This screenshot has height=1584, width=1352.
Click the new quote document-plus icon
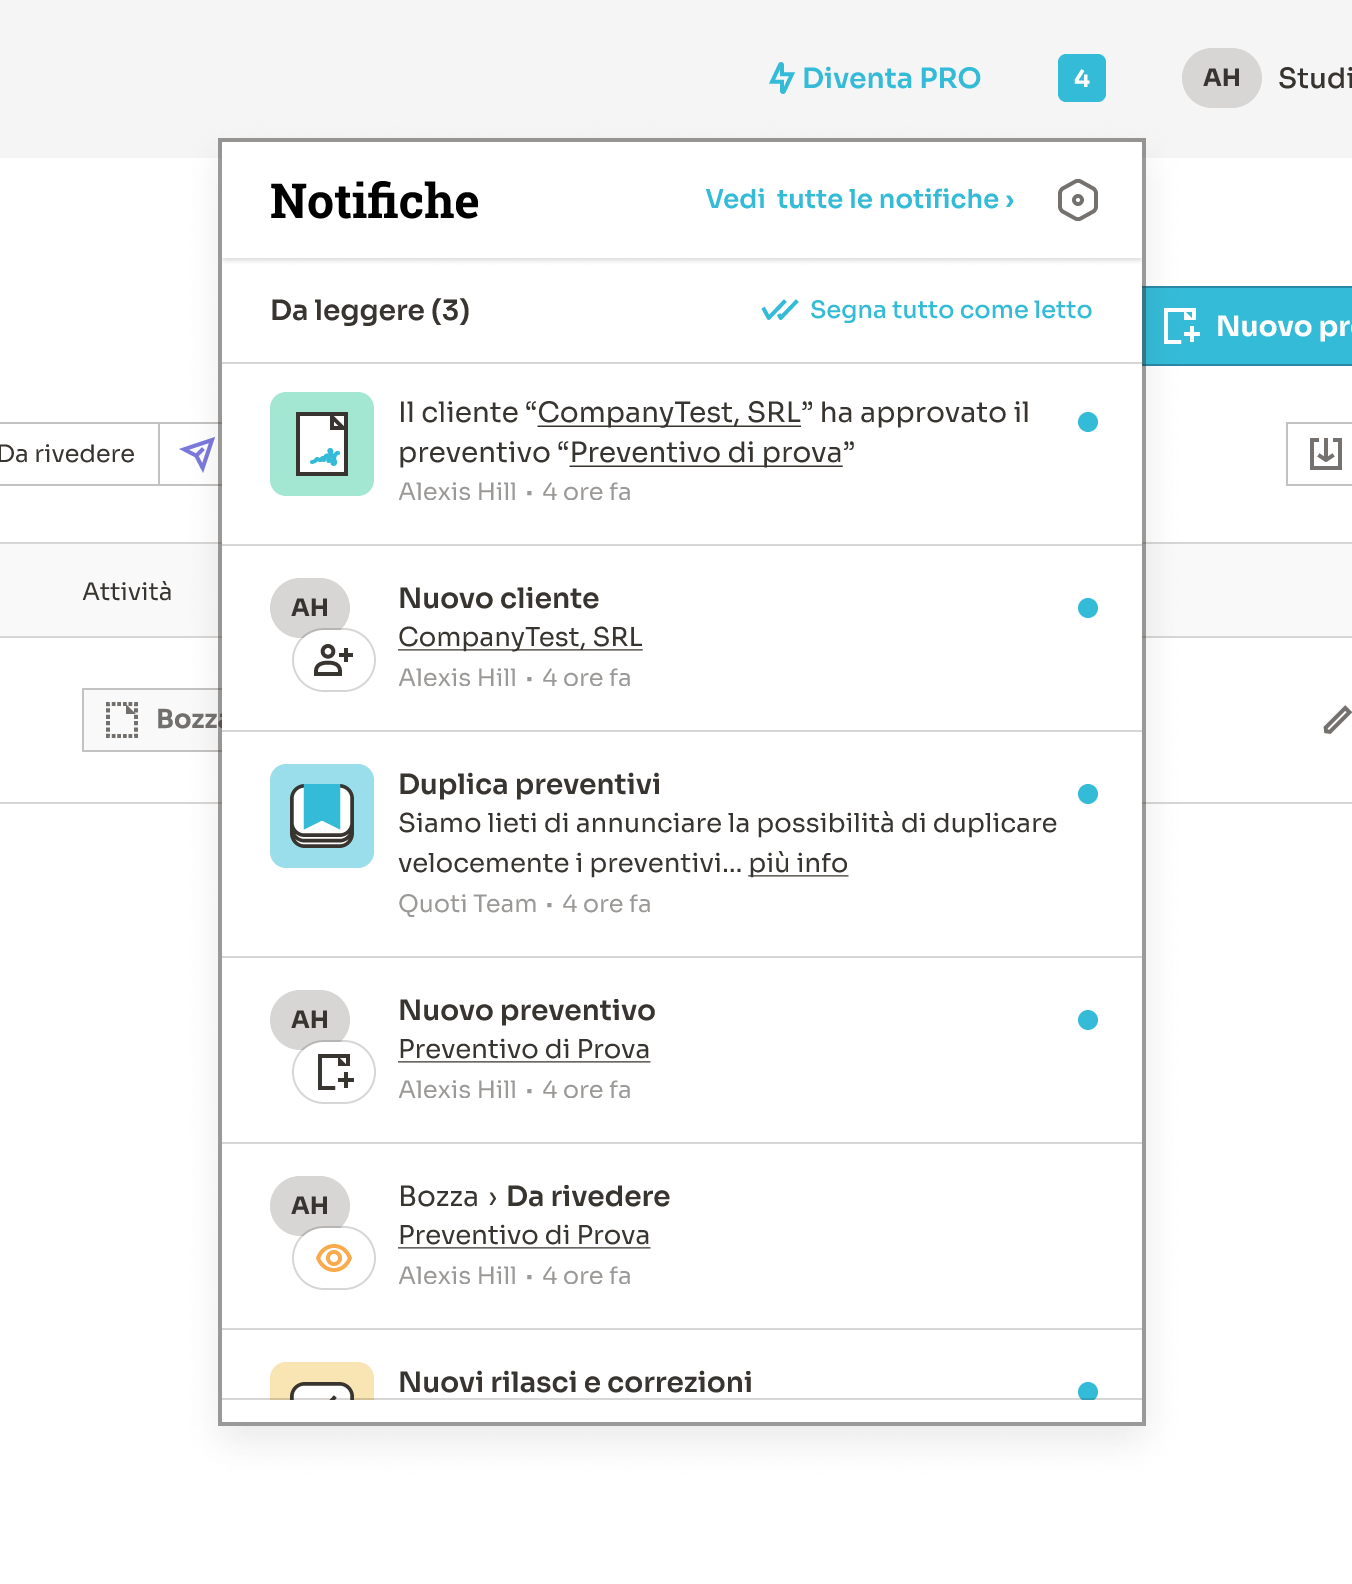334,1072
